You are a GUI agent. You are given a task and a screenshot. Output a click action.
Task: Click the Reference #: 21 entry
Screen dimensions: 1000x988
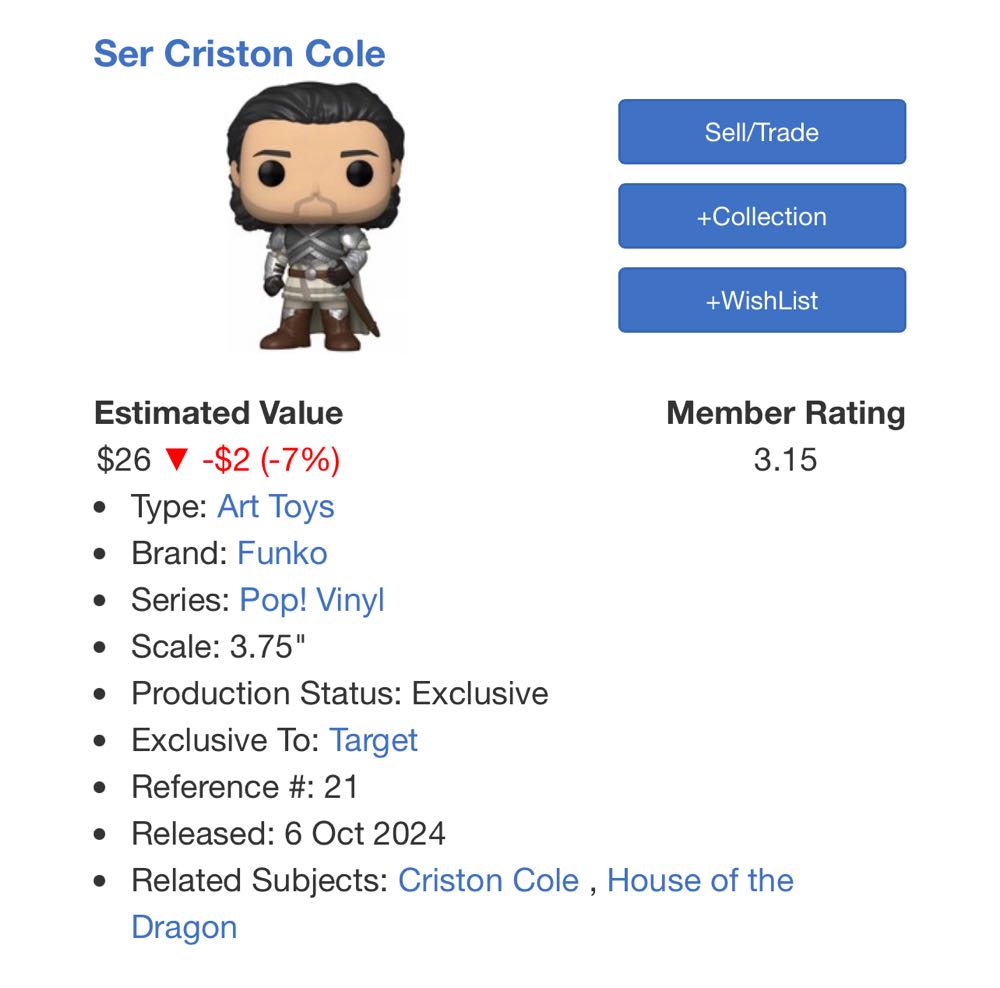pyautogui.click(x=245, y=787)
